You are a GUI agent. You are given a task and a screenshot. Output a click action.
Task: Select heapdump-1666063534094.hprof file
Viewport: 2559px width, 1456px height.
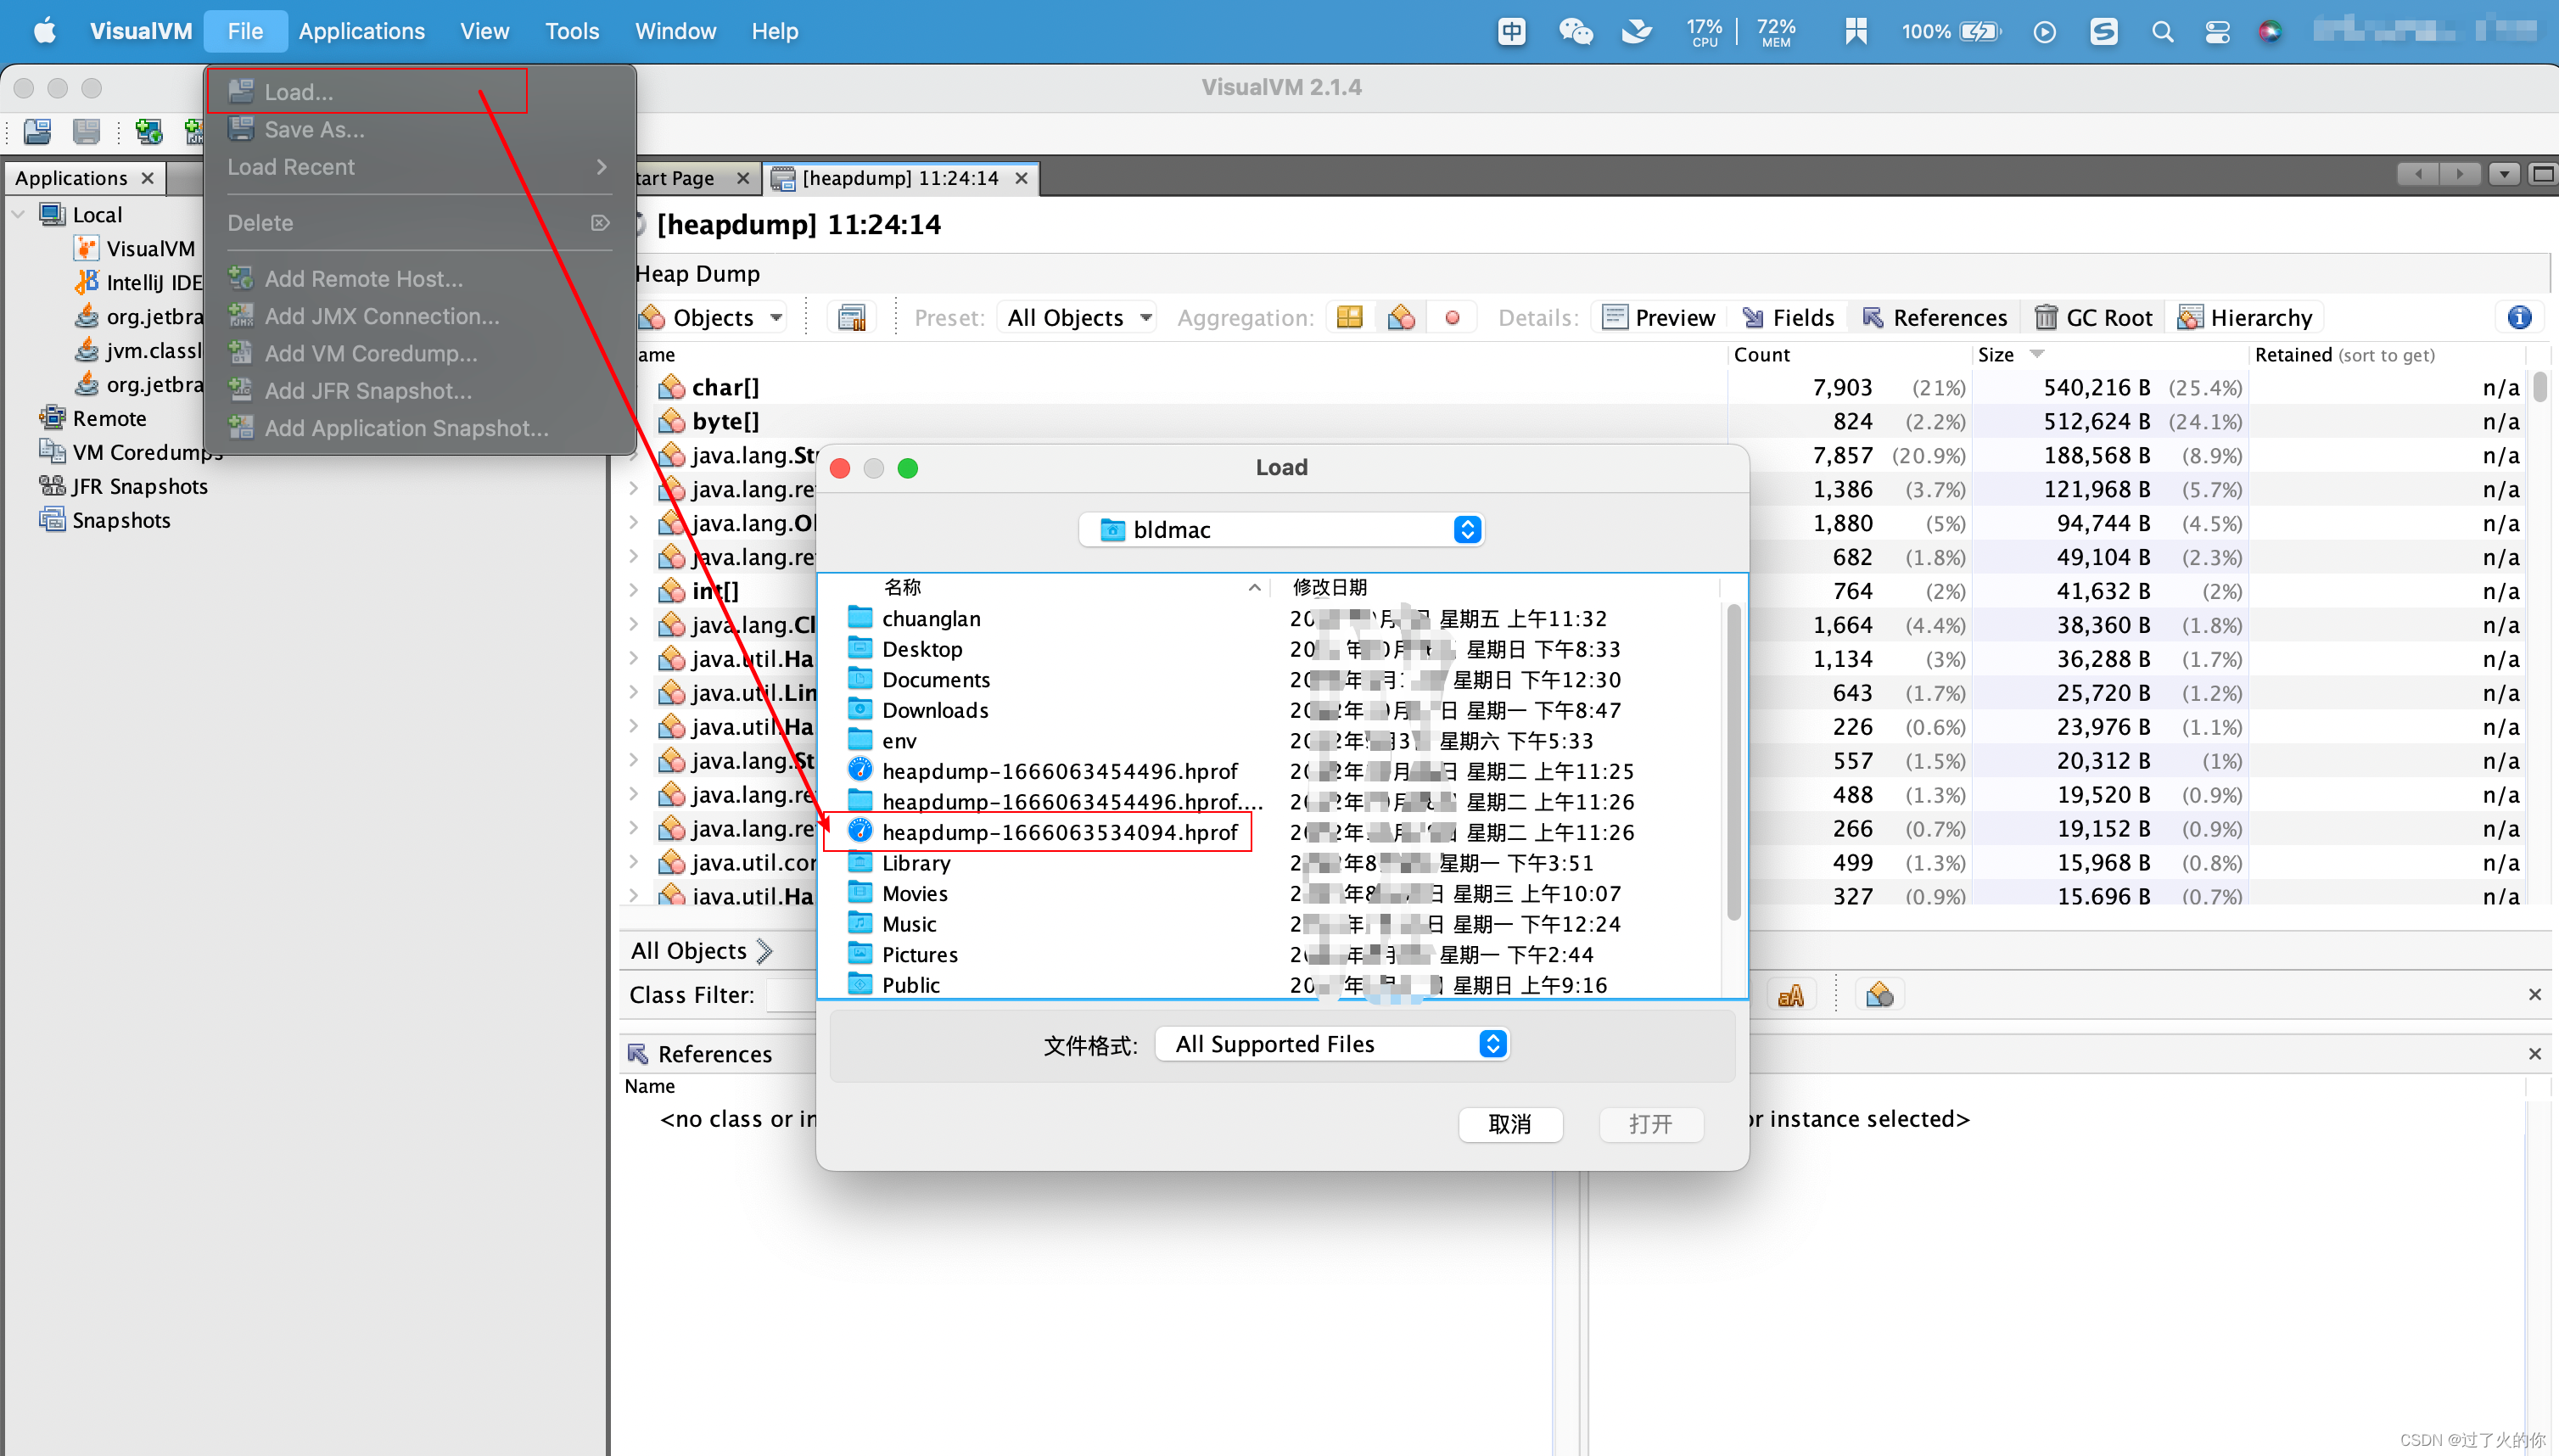(x=1059, y=832)
